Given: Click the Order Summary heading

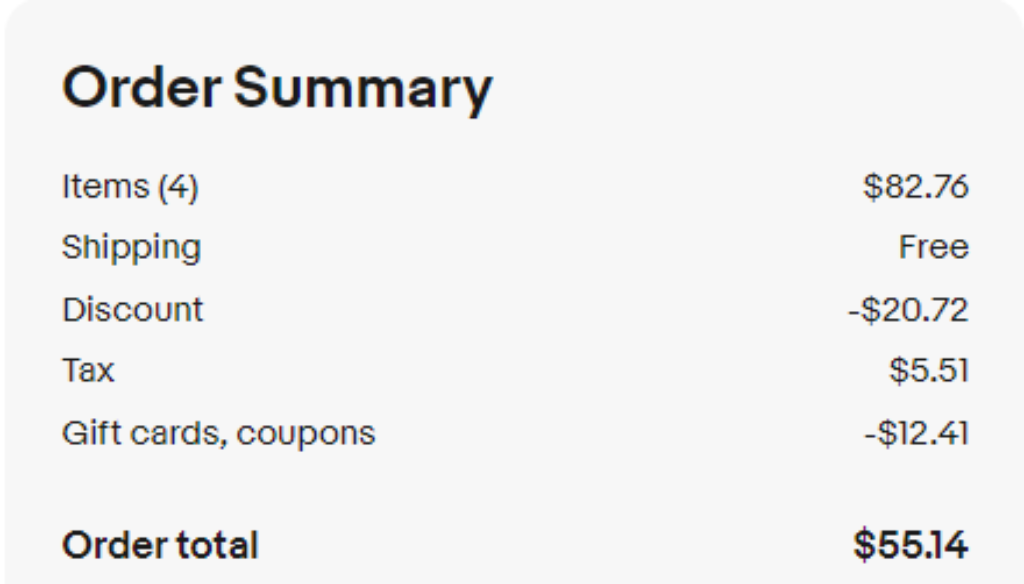Looking at the screenshot, I should coord(277,89).
